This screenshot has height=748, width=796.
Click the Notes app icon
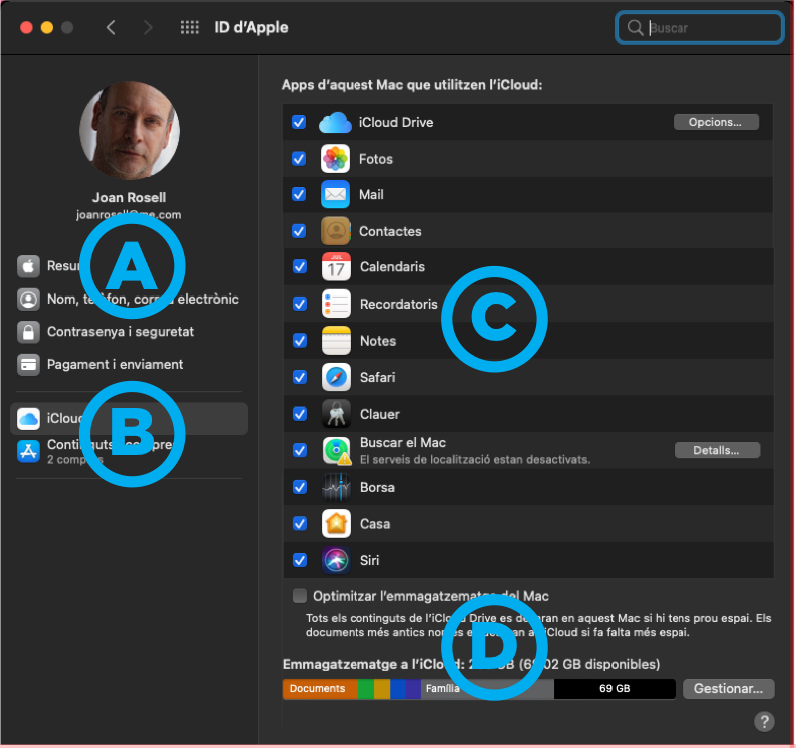(x=336, y=341)
